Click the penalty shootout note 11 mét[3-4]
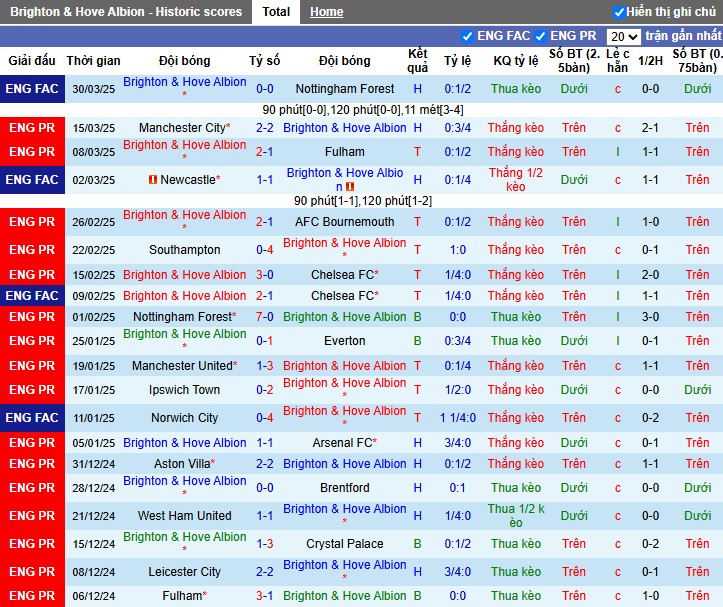Viewport: 723px width, 607px height. coord(434,110)
